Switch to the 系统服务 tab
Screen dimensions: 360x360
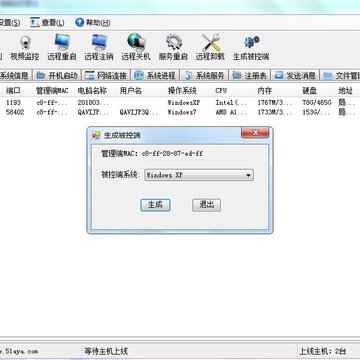[x=204, y=76]
